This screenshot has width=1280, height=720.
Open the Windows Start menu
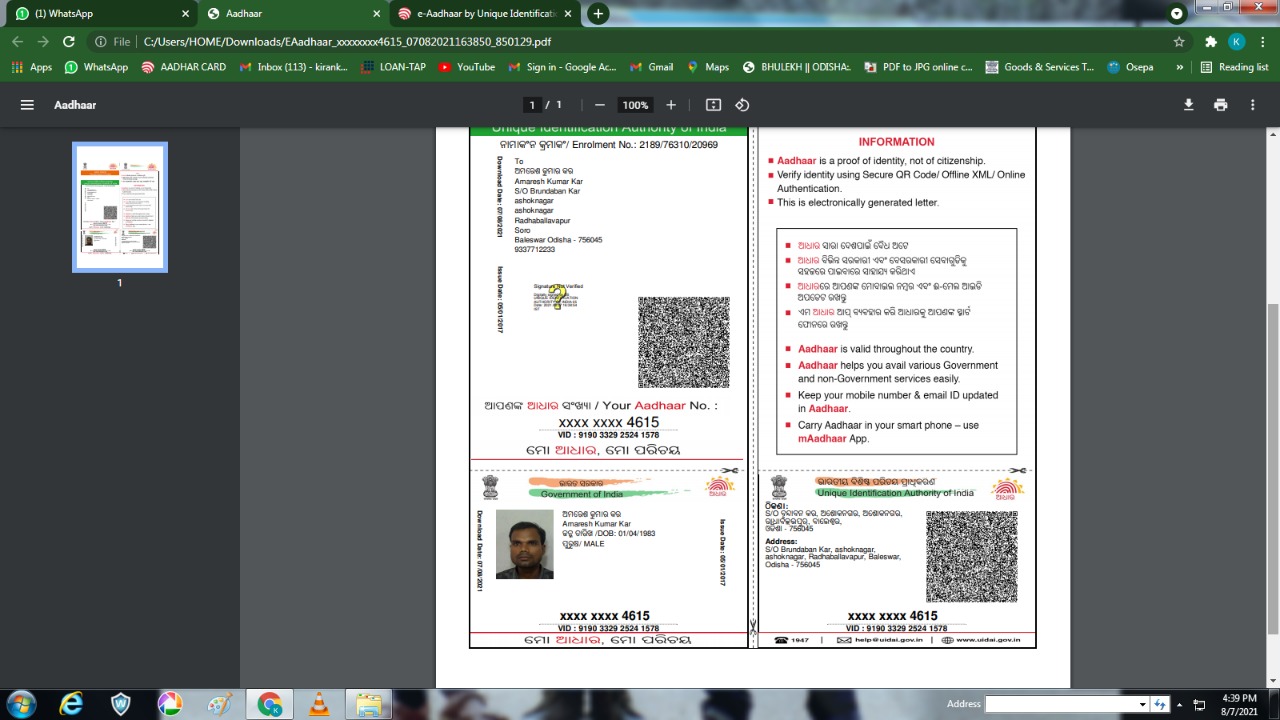(x=22, y=704)
